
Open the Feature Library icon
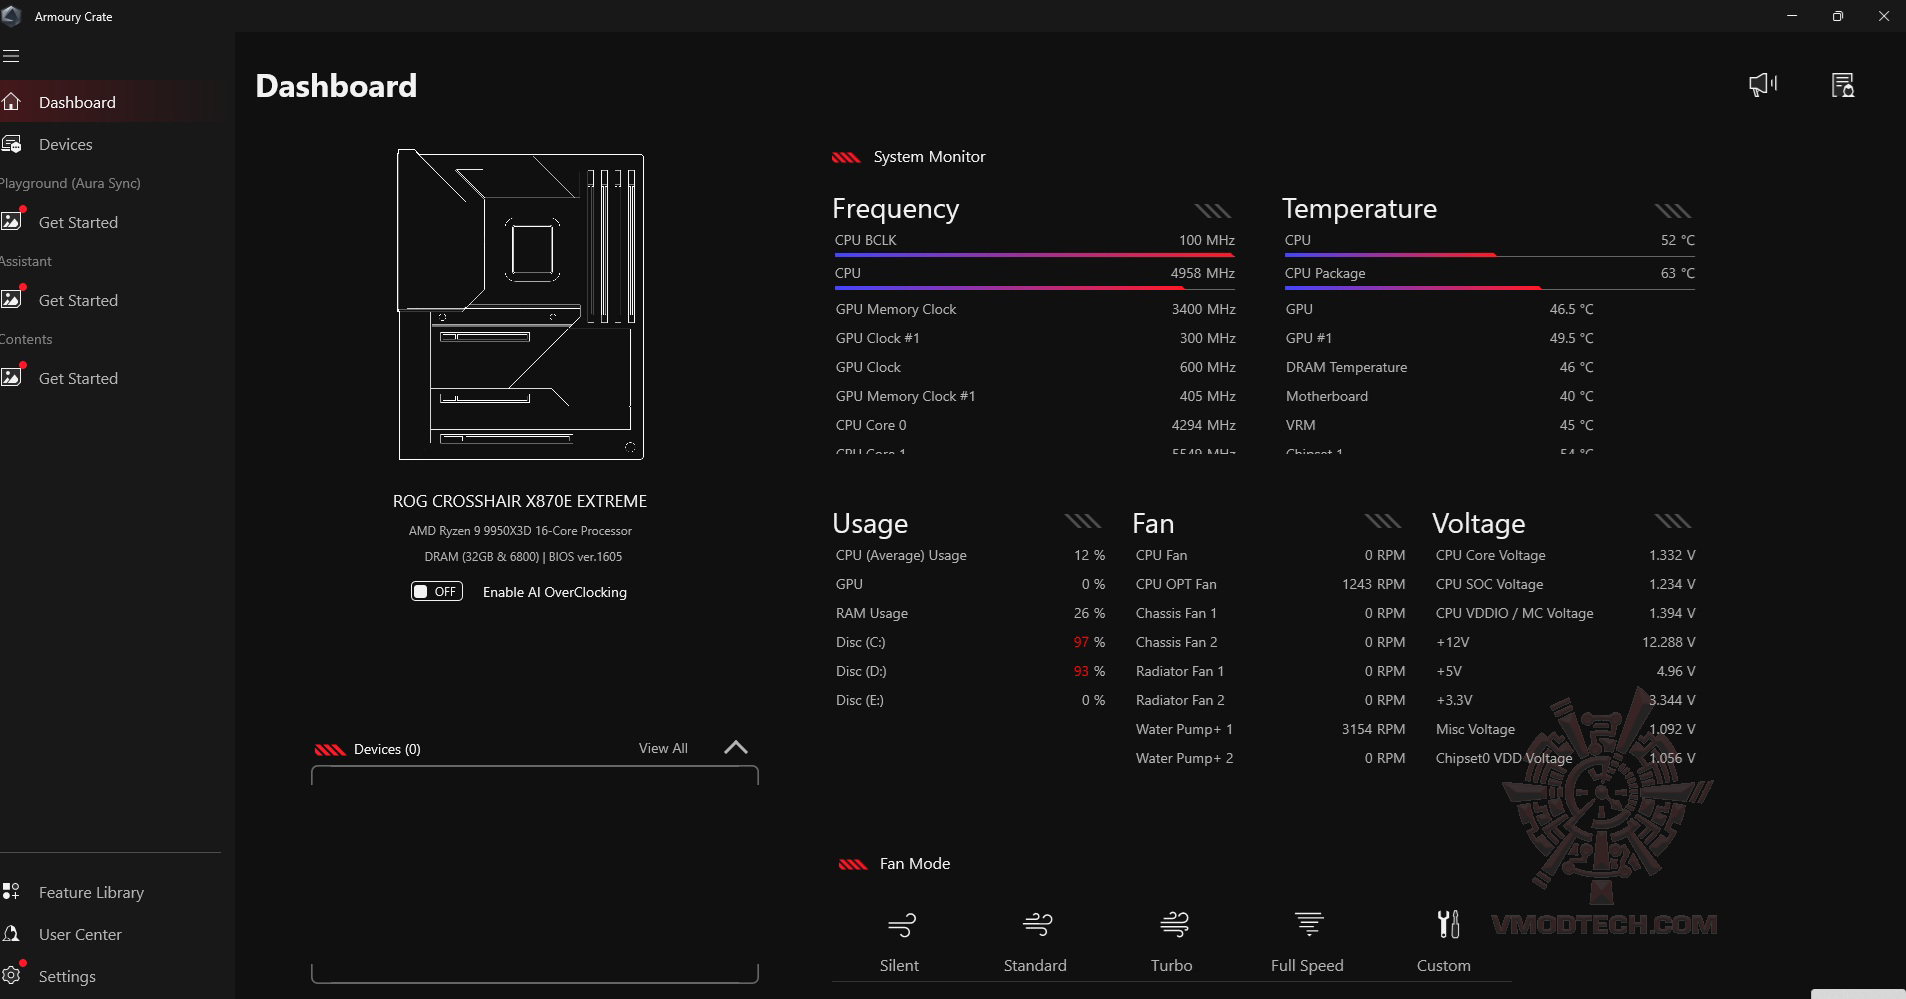pos(11,892)
